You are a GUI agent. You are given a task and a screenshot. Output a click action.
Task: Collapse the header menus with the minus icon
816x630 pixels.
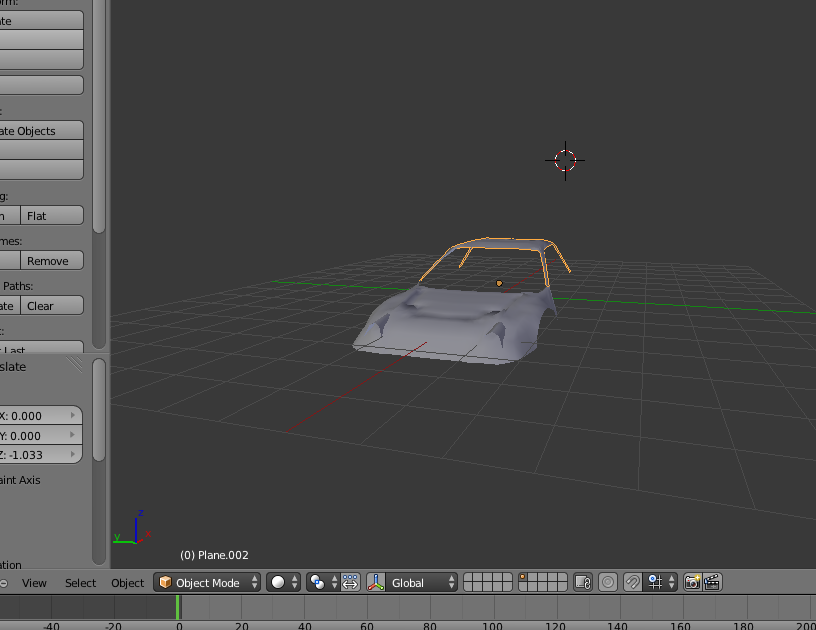tap(3, 584)
